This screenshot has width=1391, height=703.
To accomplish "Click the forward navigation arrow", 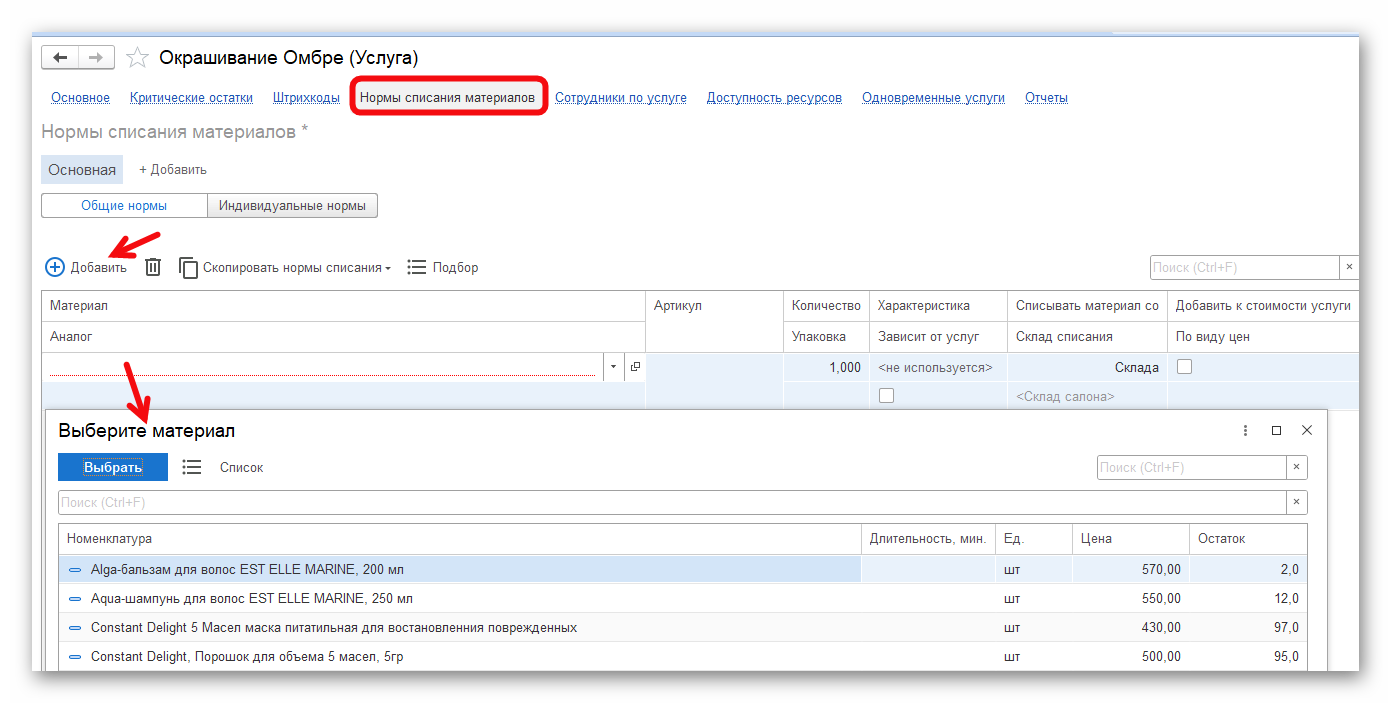I will [x=96, y=58].
